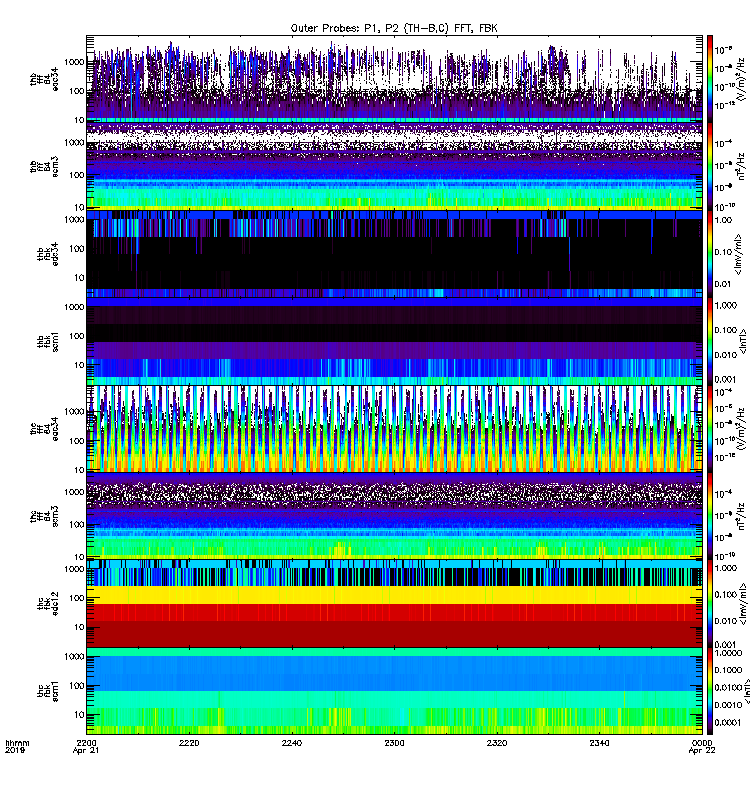Click the '1.0000' tick on thc fbk scm1 color bar
Viewport: 750px width, 800px height.
pos(728,653)
